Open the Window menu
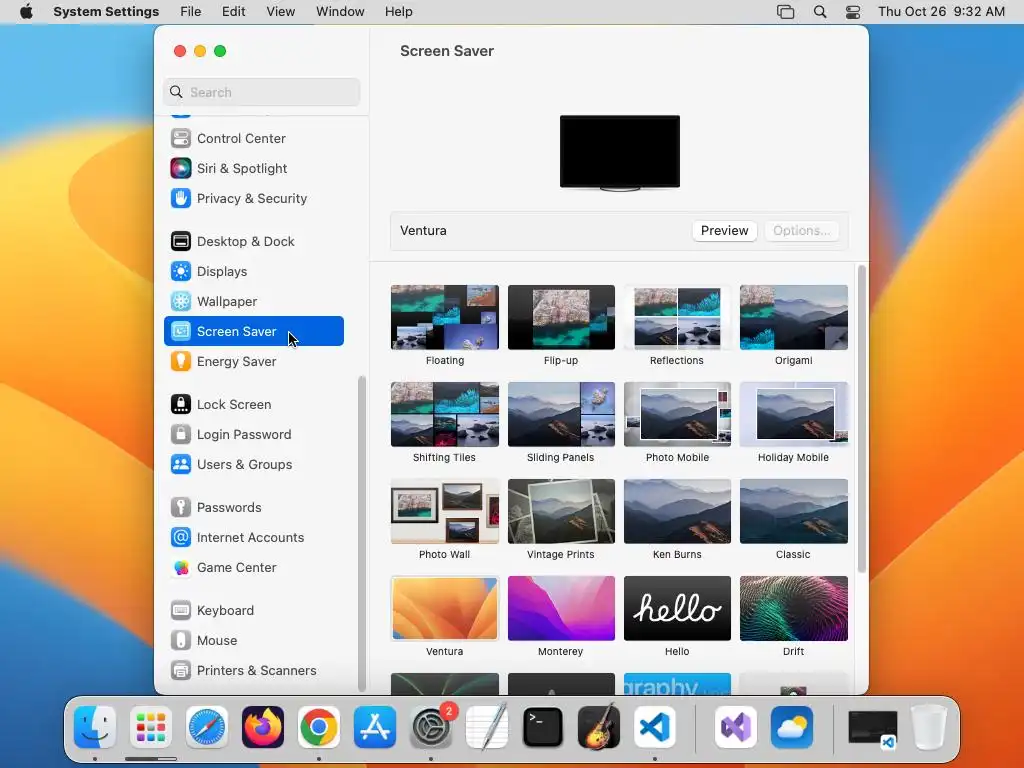 [340, 12]
